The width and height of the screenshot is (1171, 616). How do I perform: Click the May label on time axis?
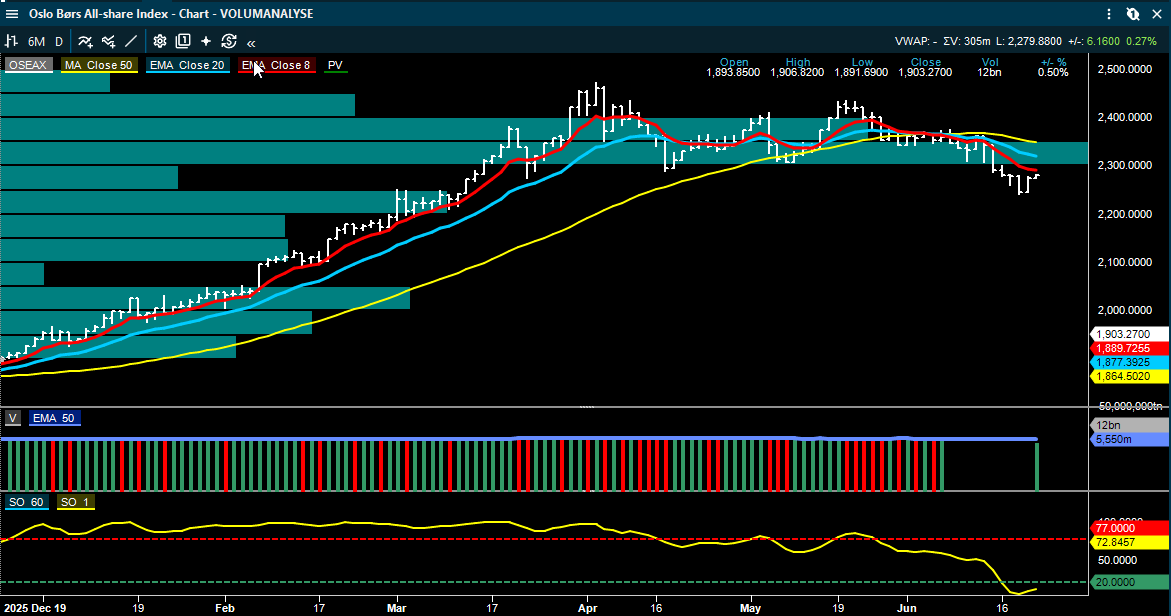point(751,608)
